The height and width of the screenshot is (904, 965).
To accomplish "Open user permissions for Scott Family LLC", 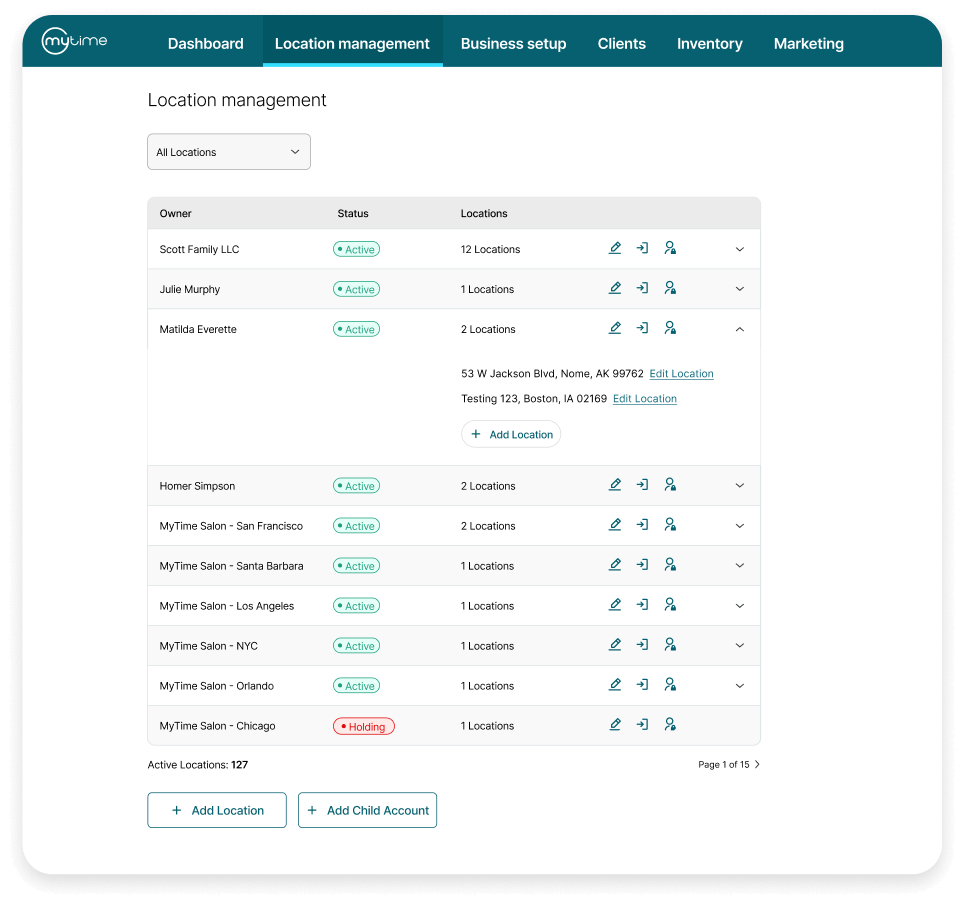I will (670, 248).
